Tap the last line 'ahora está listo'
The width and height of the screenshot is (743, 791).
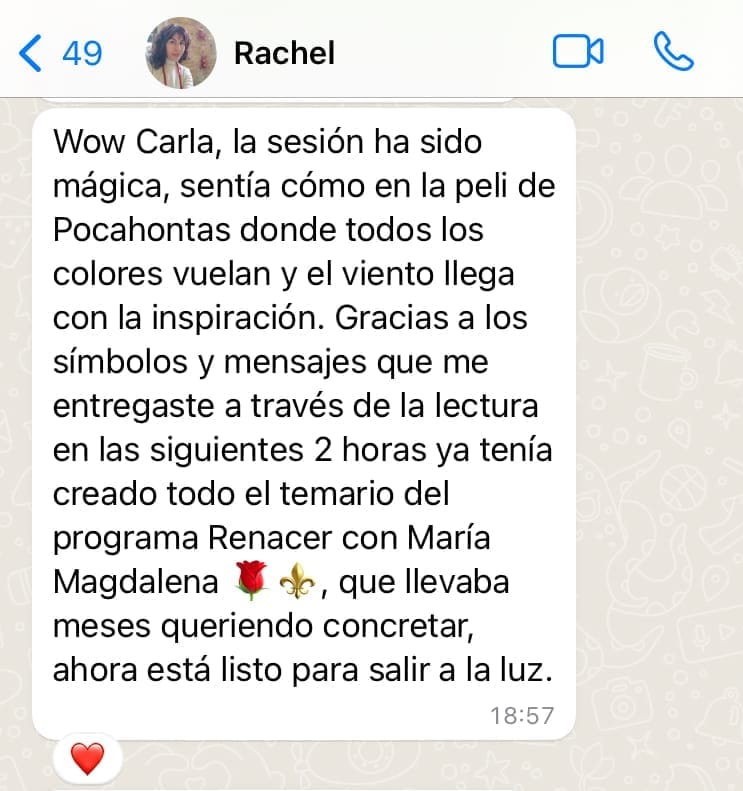pyautogui.click(x=303, y=670)
